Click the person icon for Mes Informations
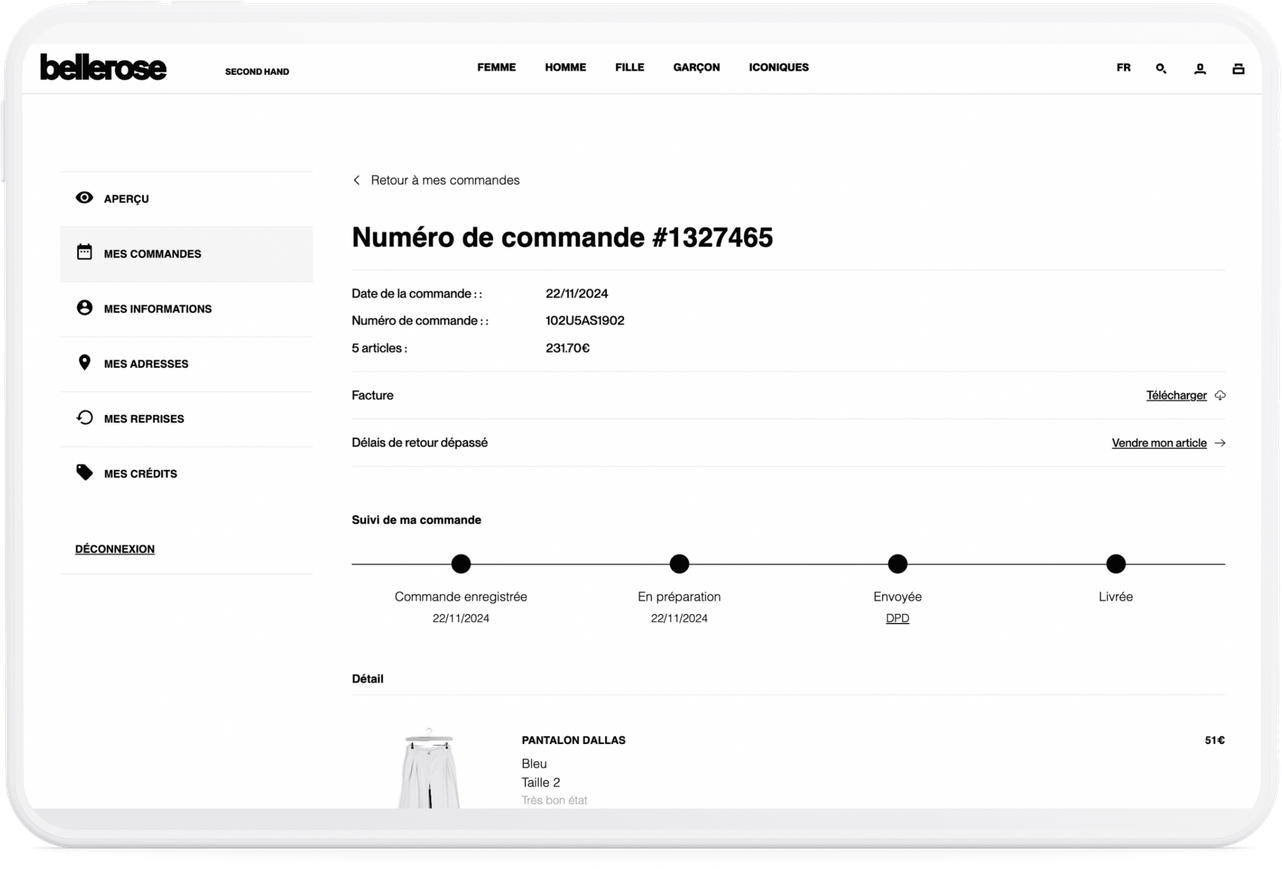 point(85,308)
